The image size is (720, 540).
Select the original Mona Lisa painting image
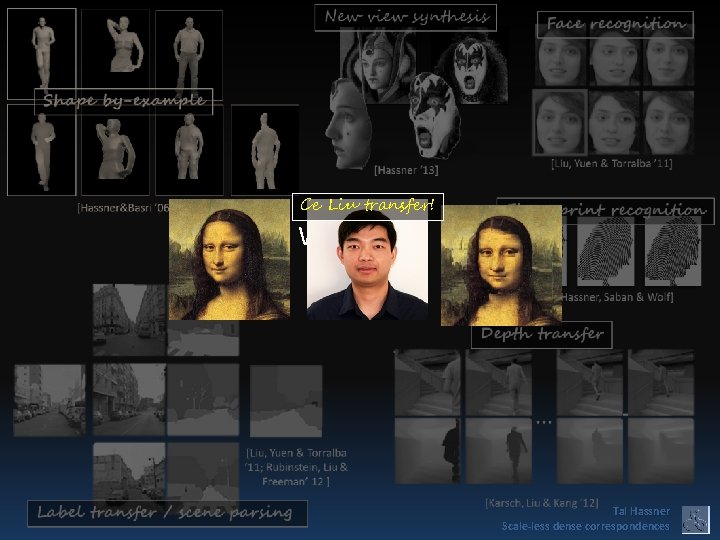[230, 259]
